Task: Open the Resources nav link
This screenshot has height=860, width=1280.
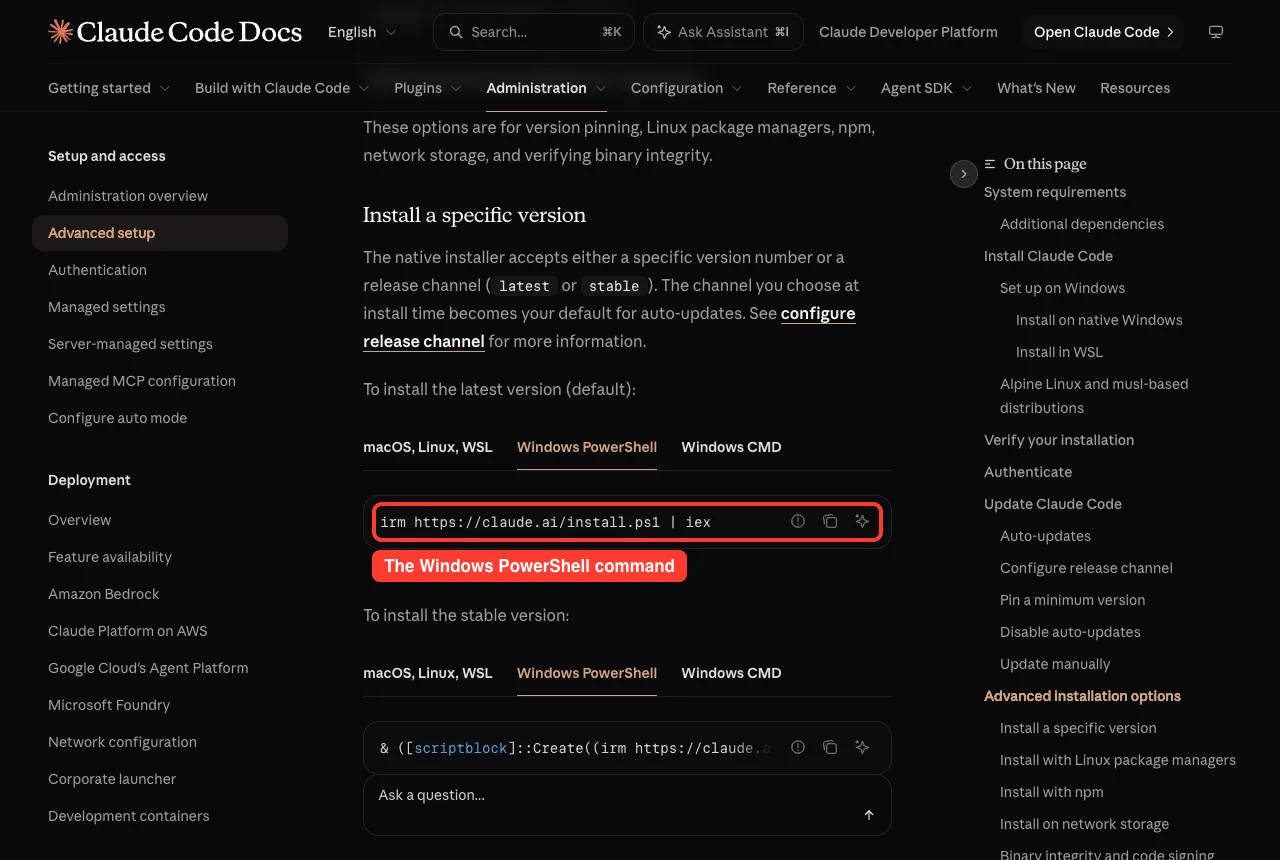Action: 1135,88
